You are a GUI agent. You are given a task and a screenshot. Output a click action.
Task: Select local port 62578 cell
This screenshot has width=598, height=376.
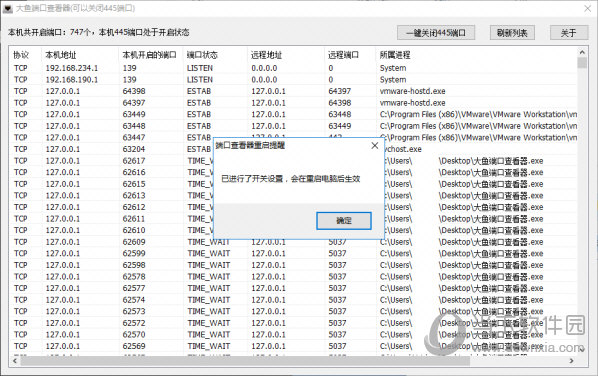tap(134, 277)
